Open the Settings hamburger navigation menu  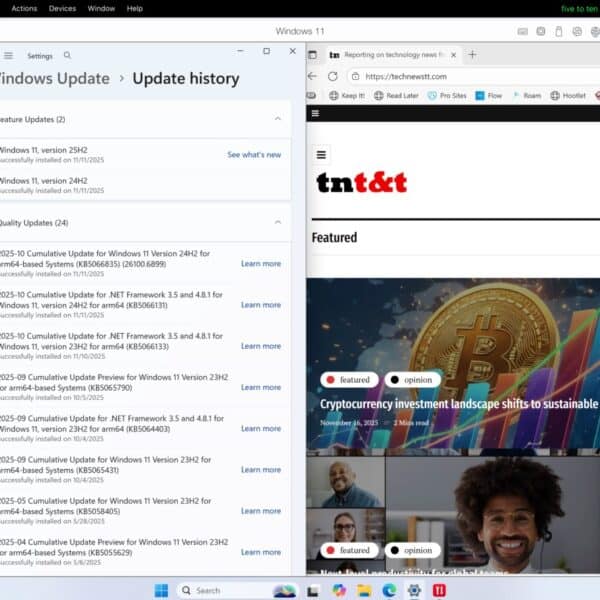(x=8, y=56)
